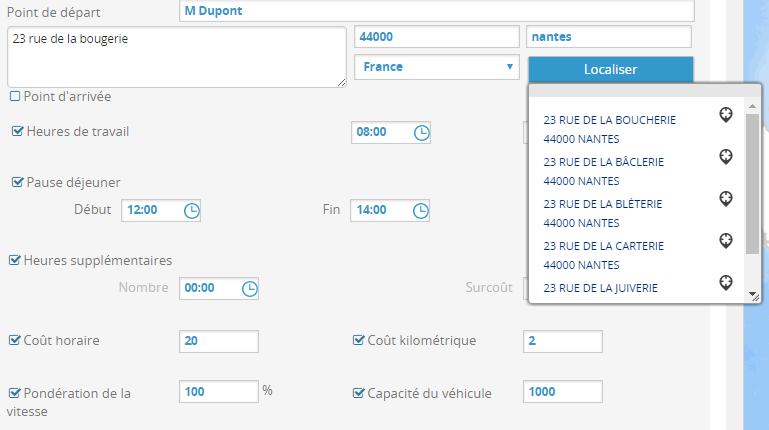Open clock picker for lunch end 14:00
The height and width of the screenshot is (430, 769).
[x=421, y=210]
